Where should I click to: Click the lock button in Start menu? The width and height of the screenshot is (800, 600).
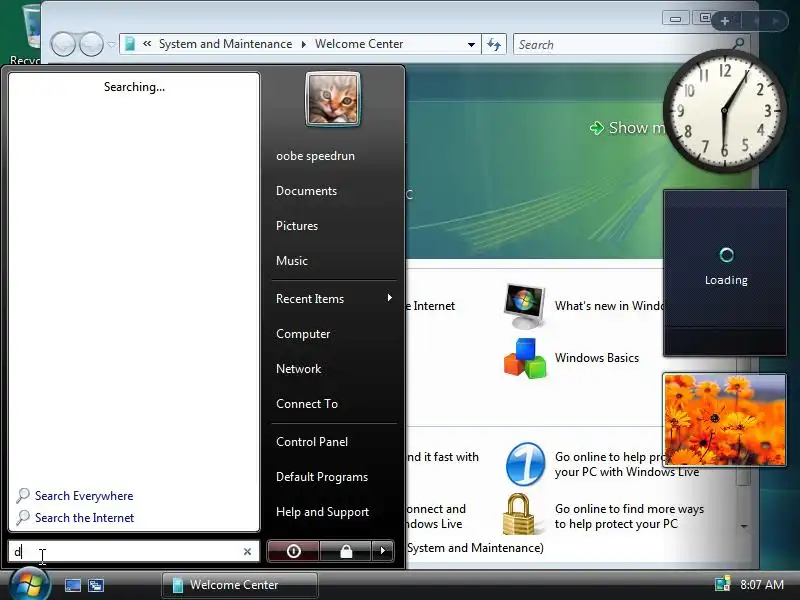(x=346, y=551)
